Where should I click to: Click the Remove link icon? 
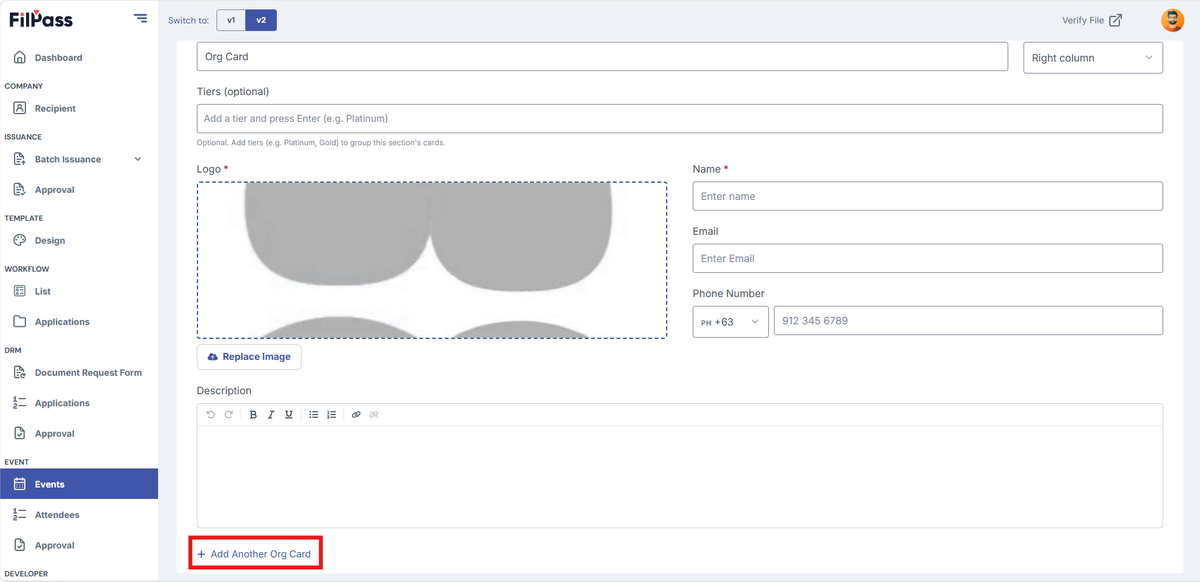(x=374, y=414)
